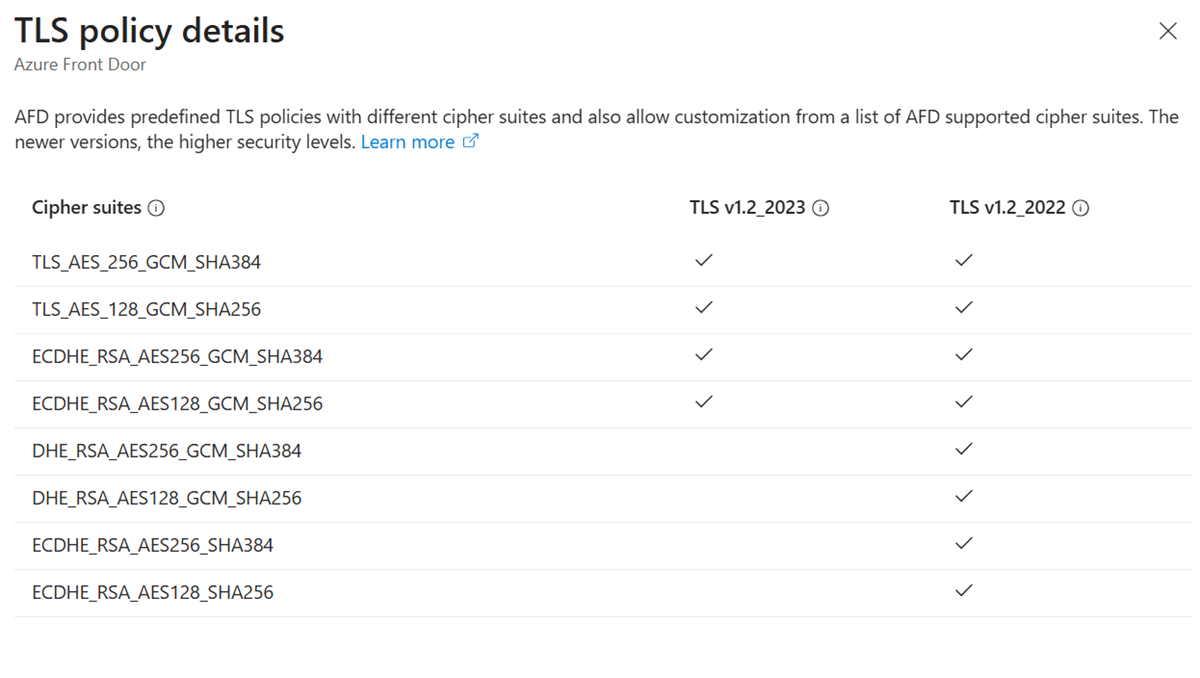
Task: Click the TLS v1.2_2022 checkmark for TLS_AES_256_GCM_SHA384
Action: click(963, 260)
